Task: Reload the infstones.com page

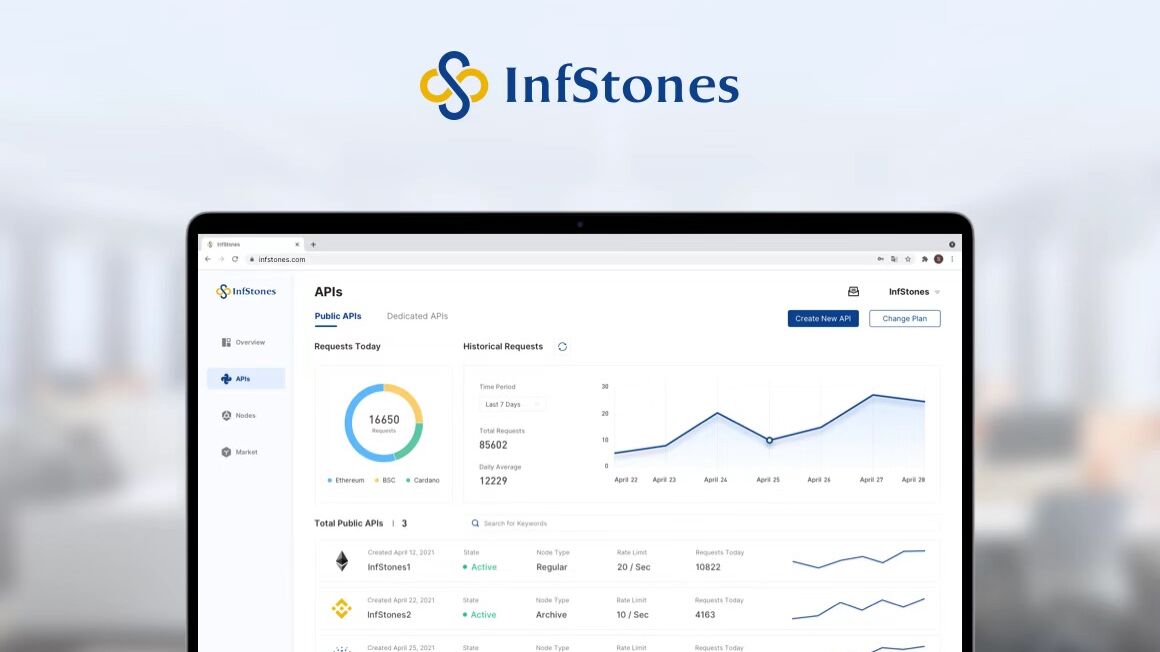Action: pyautogui.click(x=235, y=259)
